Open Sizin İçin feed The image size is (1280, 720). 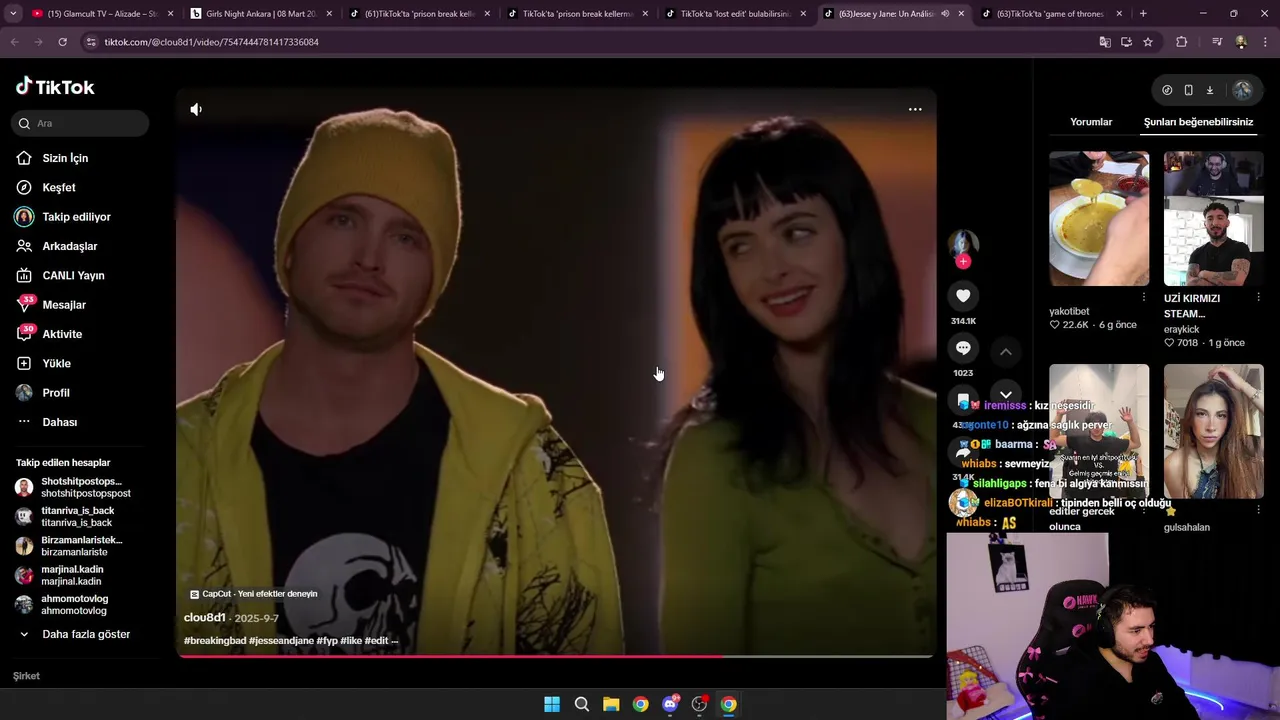pos(53,158)
